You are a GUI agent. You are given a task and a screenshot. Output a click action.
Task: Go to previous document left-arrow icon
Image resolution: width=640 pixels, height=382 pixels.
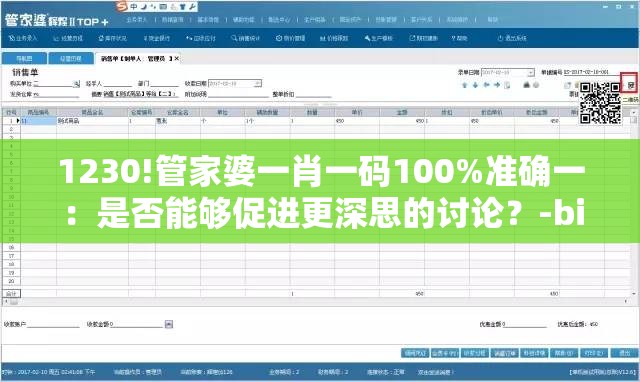pyautogui.click(x=486, y=85)
